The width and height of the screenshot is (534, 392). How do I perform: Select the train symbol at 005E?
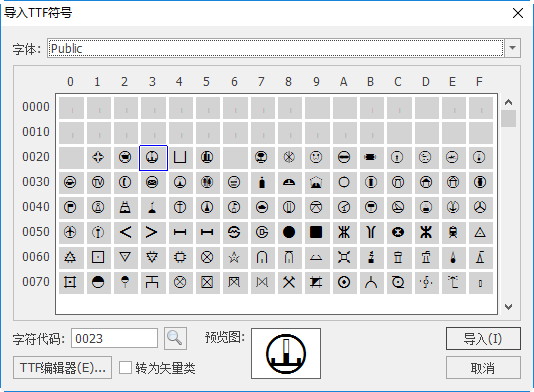tap(453, 232)
